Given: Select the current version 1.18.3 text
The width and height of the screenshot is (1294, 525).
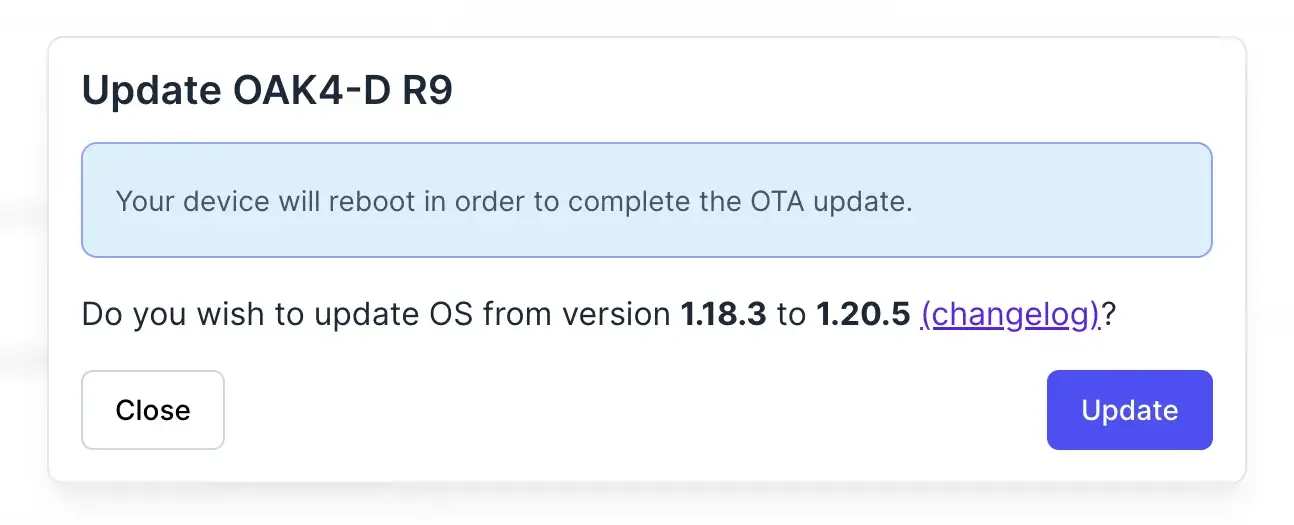Looking at the screenshot, I should (x=724, y=315).
